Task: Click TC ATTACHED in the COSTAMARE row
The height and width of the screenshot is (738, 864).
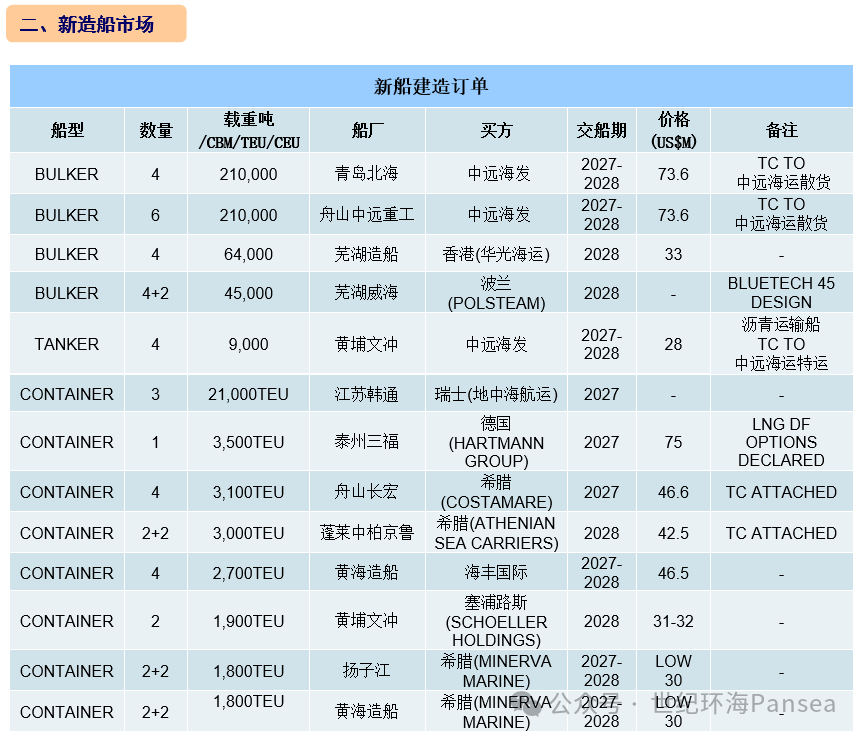Action: (x=781, y=492)
